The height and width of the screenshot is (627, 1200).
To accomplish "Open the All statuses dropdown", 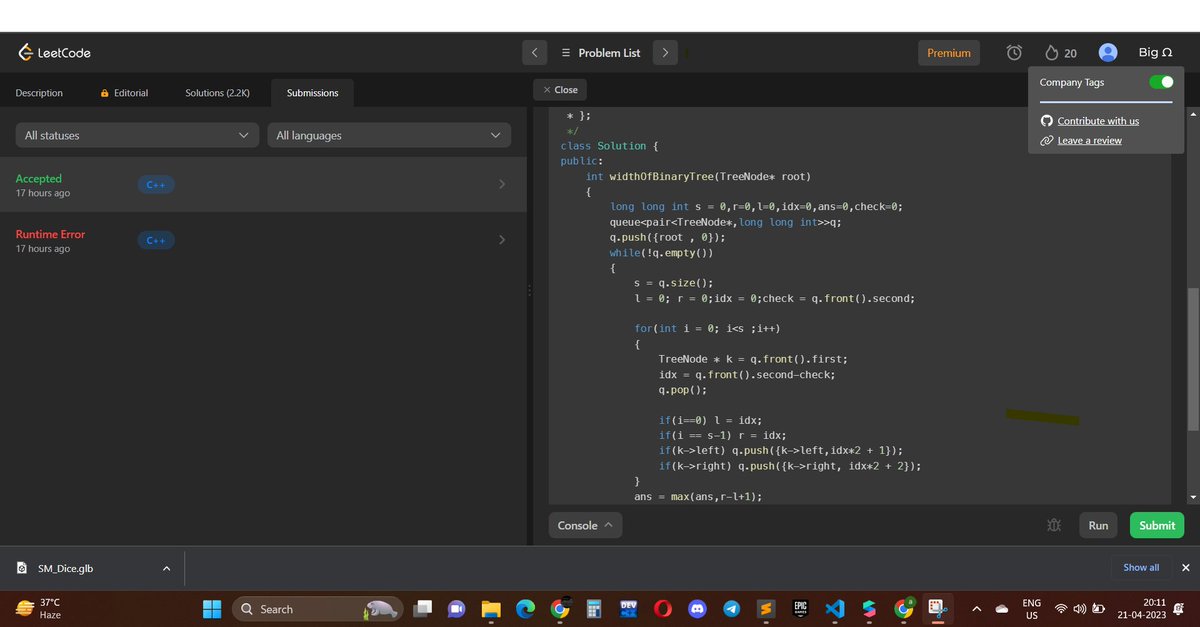I will click(x=137, y=135).
